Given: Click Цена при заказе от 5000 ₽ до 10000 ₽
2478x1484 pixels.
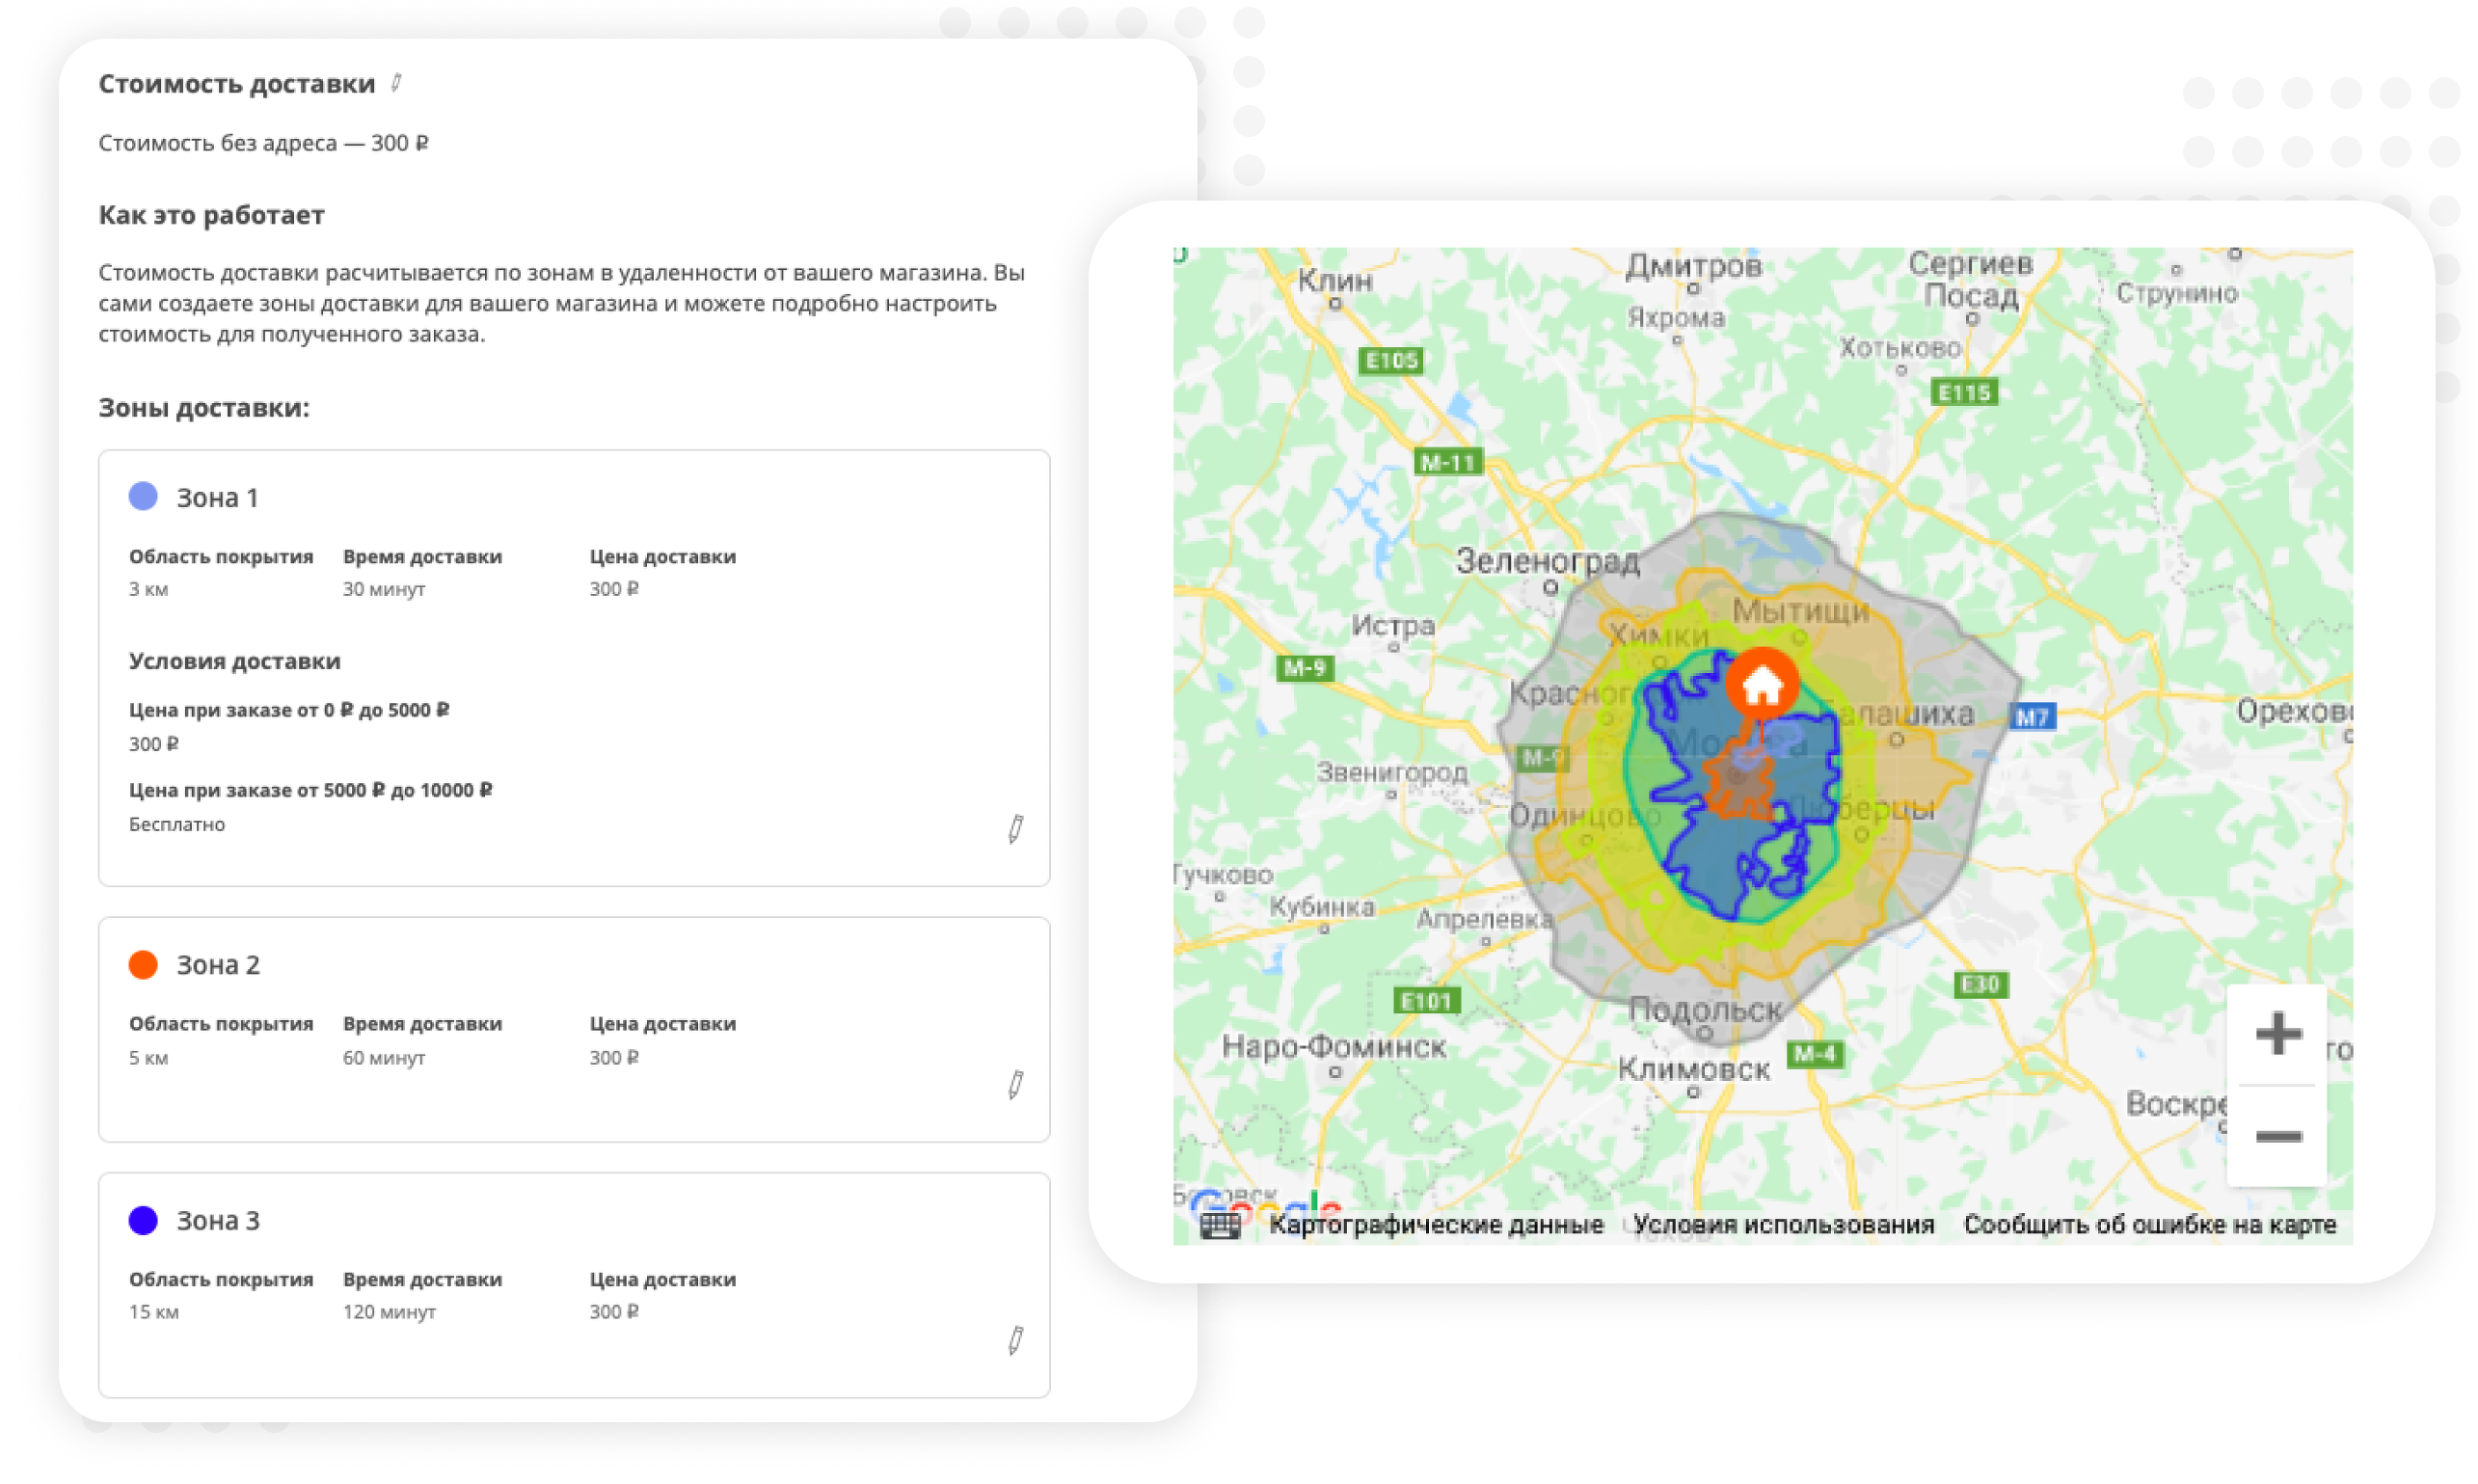Looking at the screenshot, I should pyautogui.click(x=310, y=790).
